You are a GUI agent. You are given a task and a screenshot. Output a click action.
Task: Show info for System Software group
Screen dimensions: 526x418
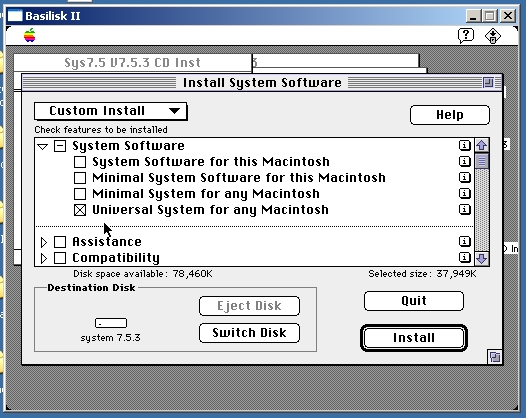465,146
